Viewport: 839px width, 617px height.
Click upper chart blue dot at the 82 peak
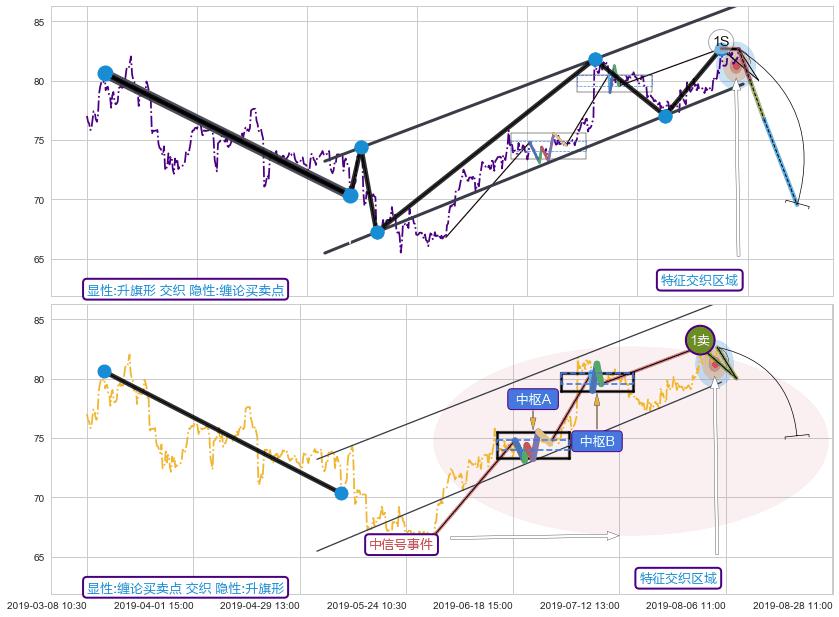[595, 60]
